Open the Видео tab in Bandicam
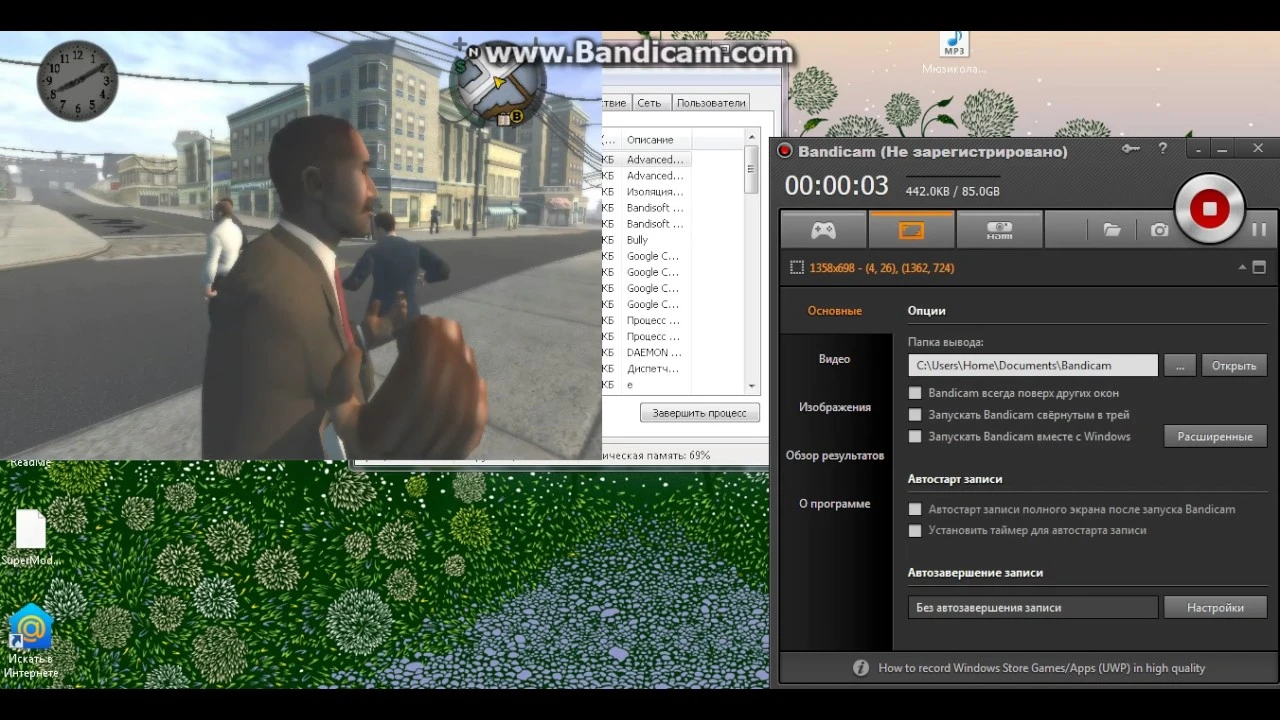1280x720 pixels. [x=835, y=359]
